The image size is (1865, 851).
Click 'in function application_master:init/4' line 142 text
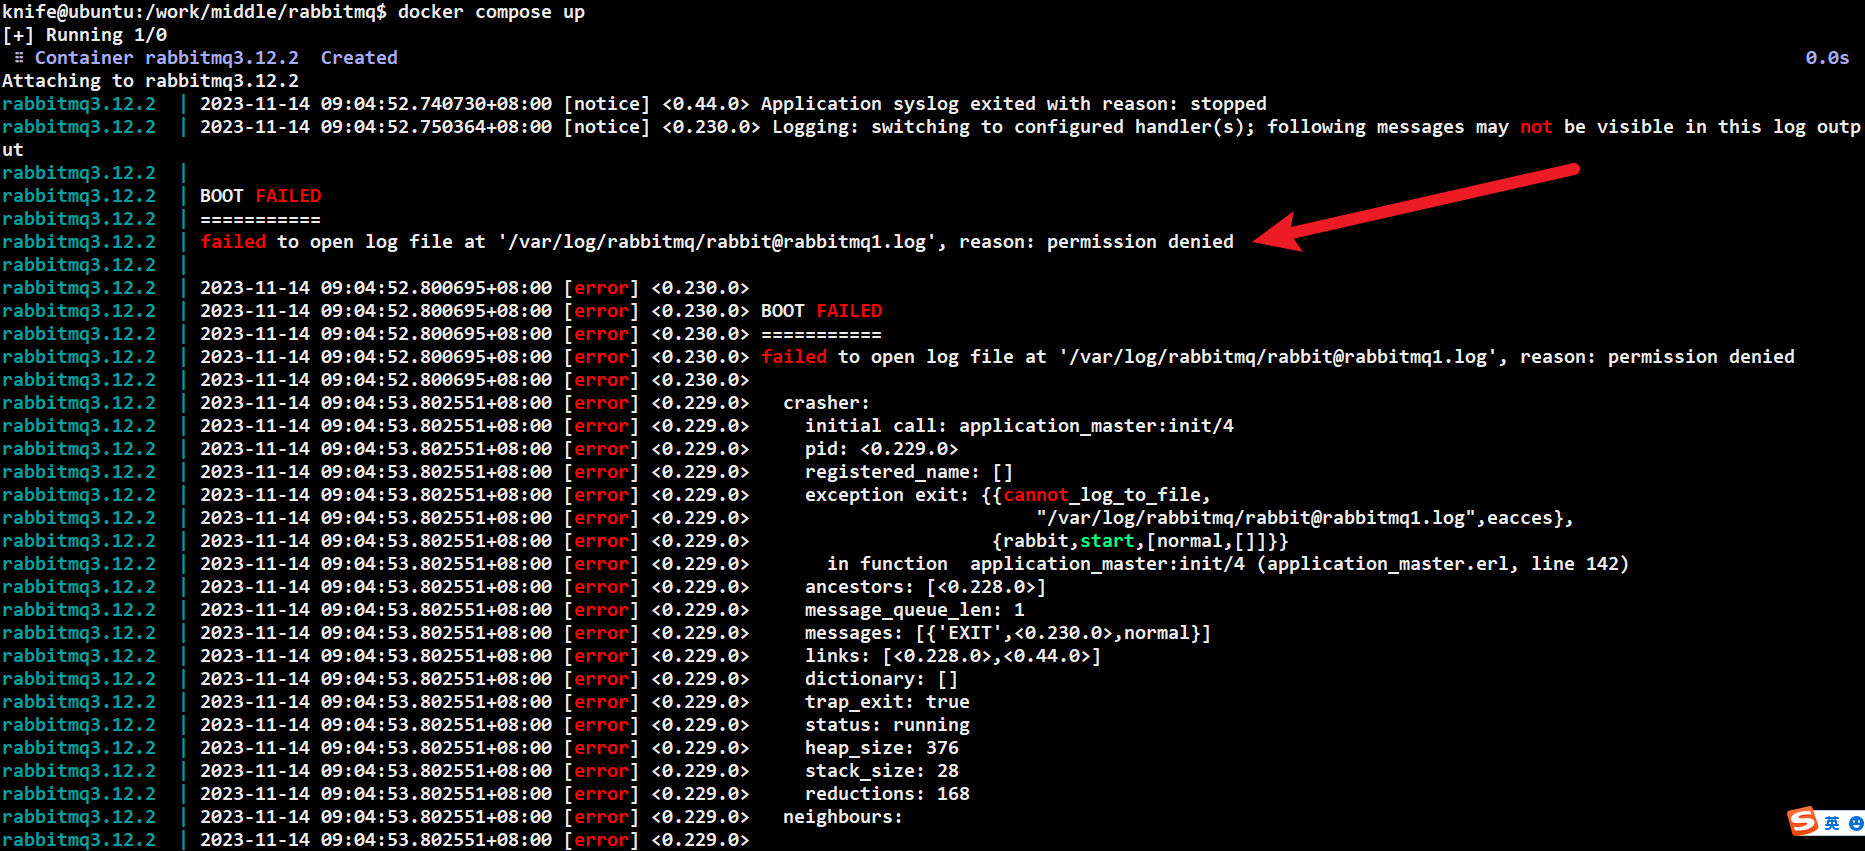tap(1228, 564)
